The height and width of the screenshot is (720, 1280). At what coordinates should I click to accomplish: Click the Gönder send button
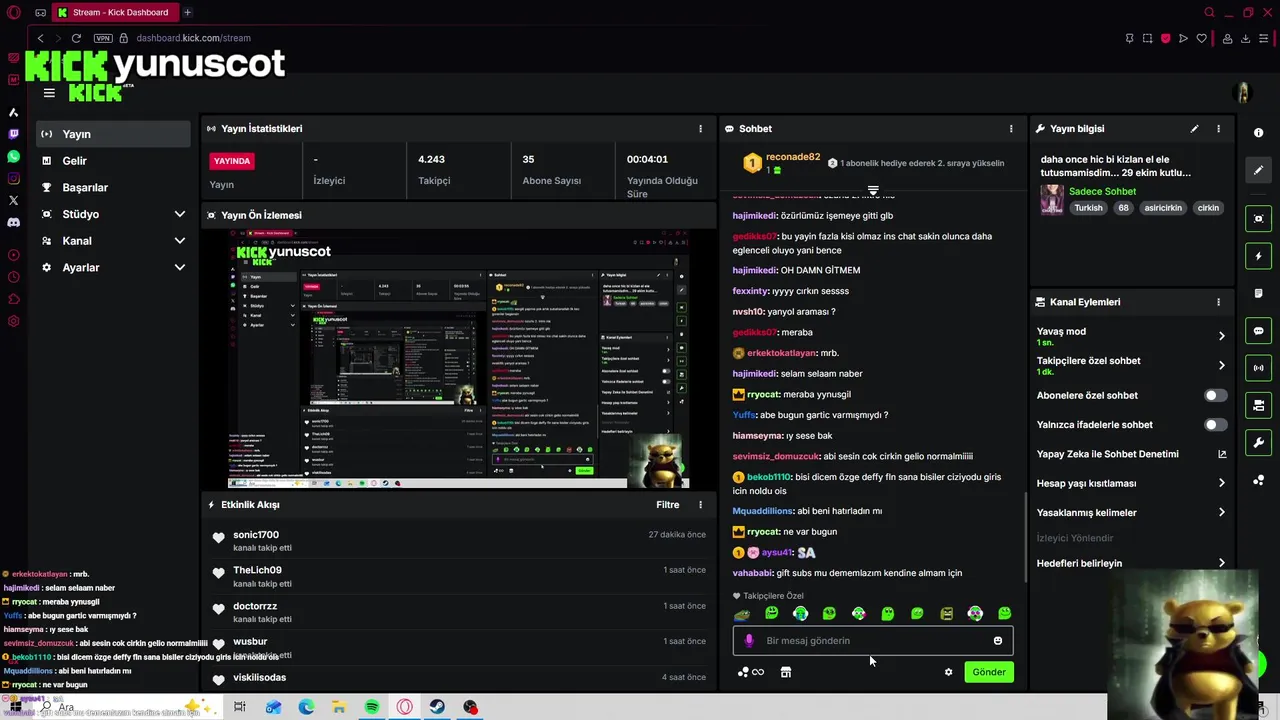pyautogui.click(x=989, y=672)
